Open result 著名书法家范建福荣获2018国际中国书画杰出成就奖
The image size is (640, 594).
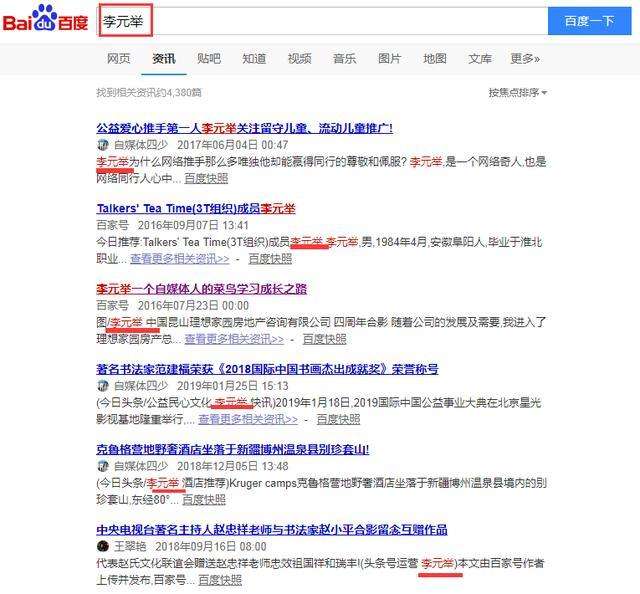pyautogui.click(x=267, y=369)
